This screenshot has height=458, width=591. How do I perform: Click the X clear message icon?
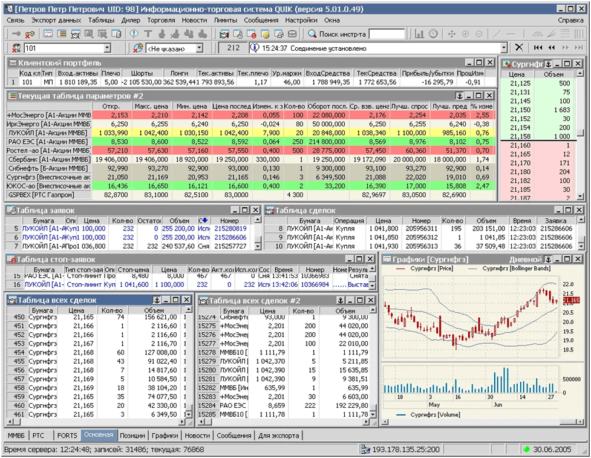pyautogui.click(x=519, y=48)
